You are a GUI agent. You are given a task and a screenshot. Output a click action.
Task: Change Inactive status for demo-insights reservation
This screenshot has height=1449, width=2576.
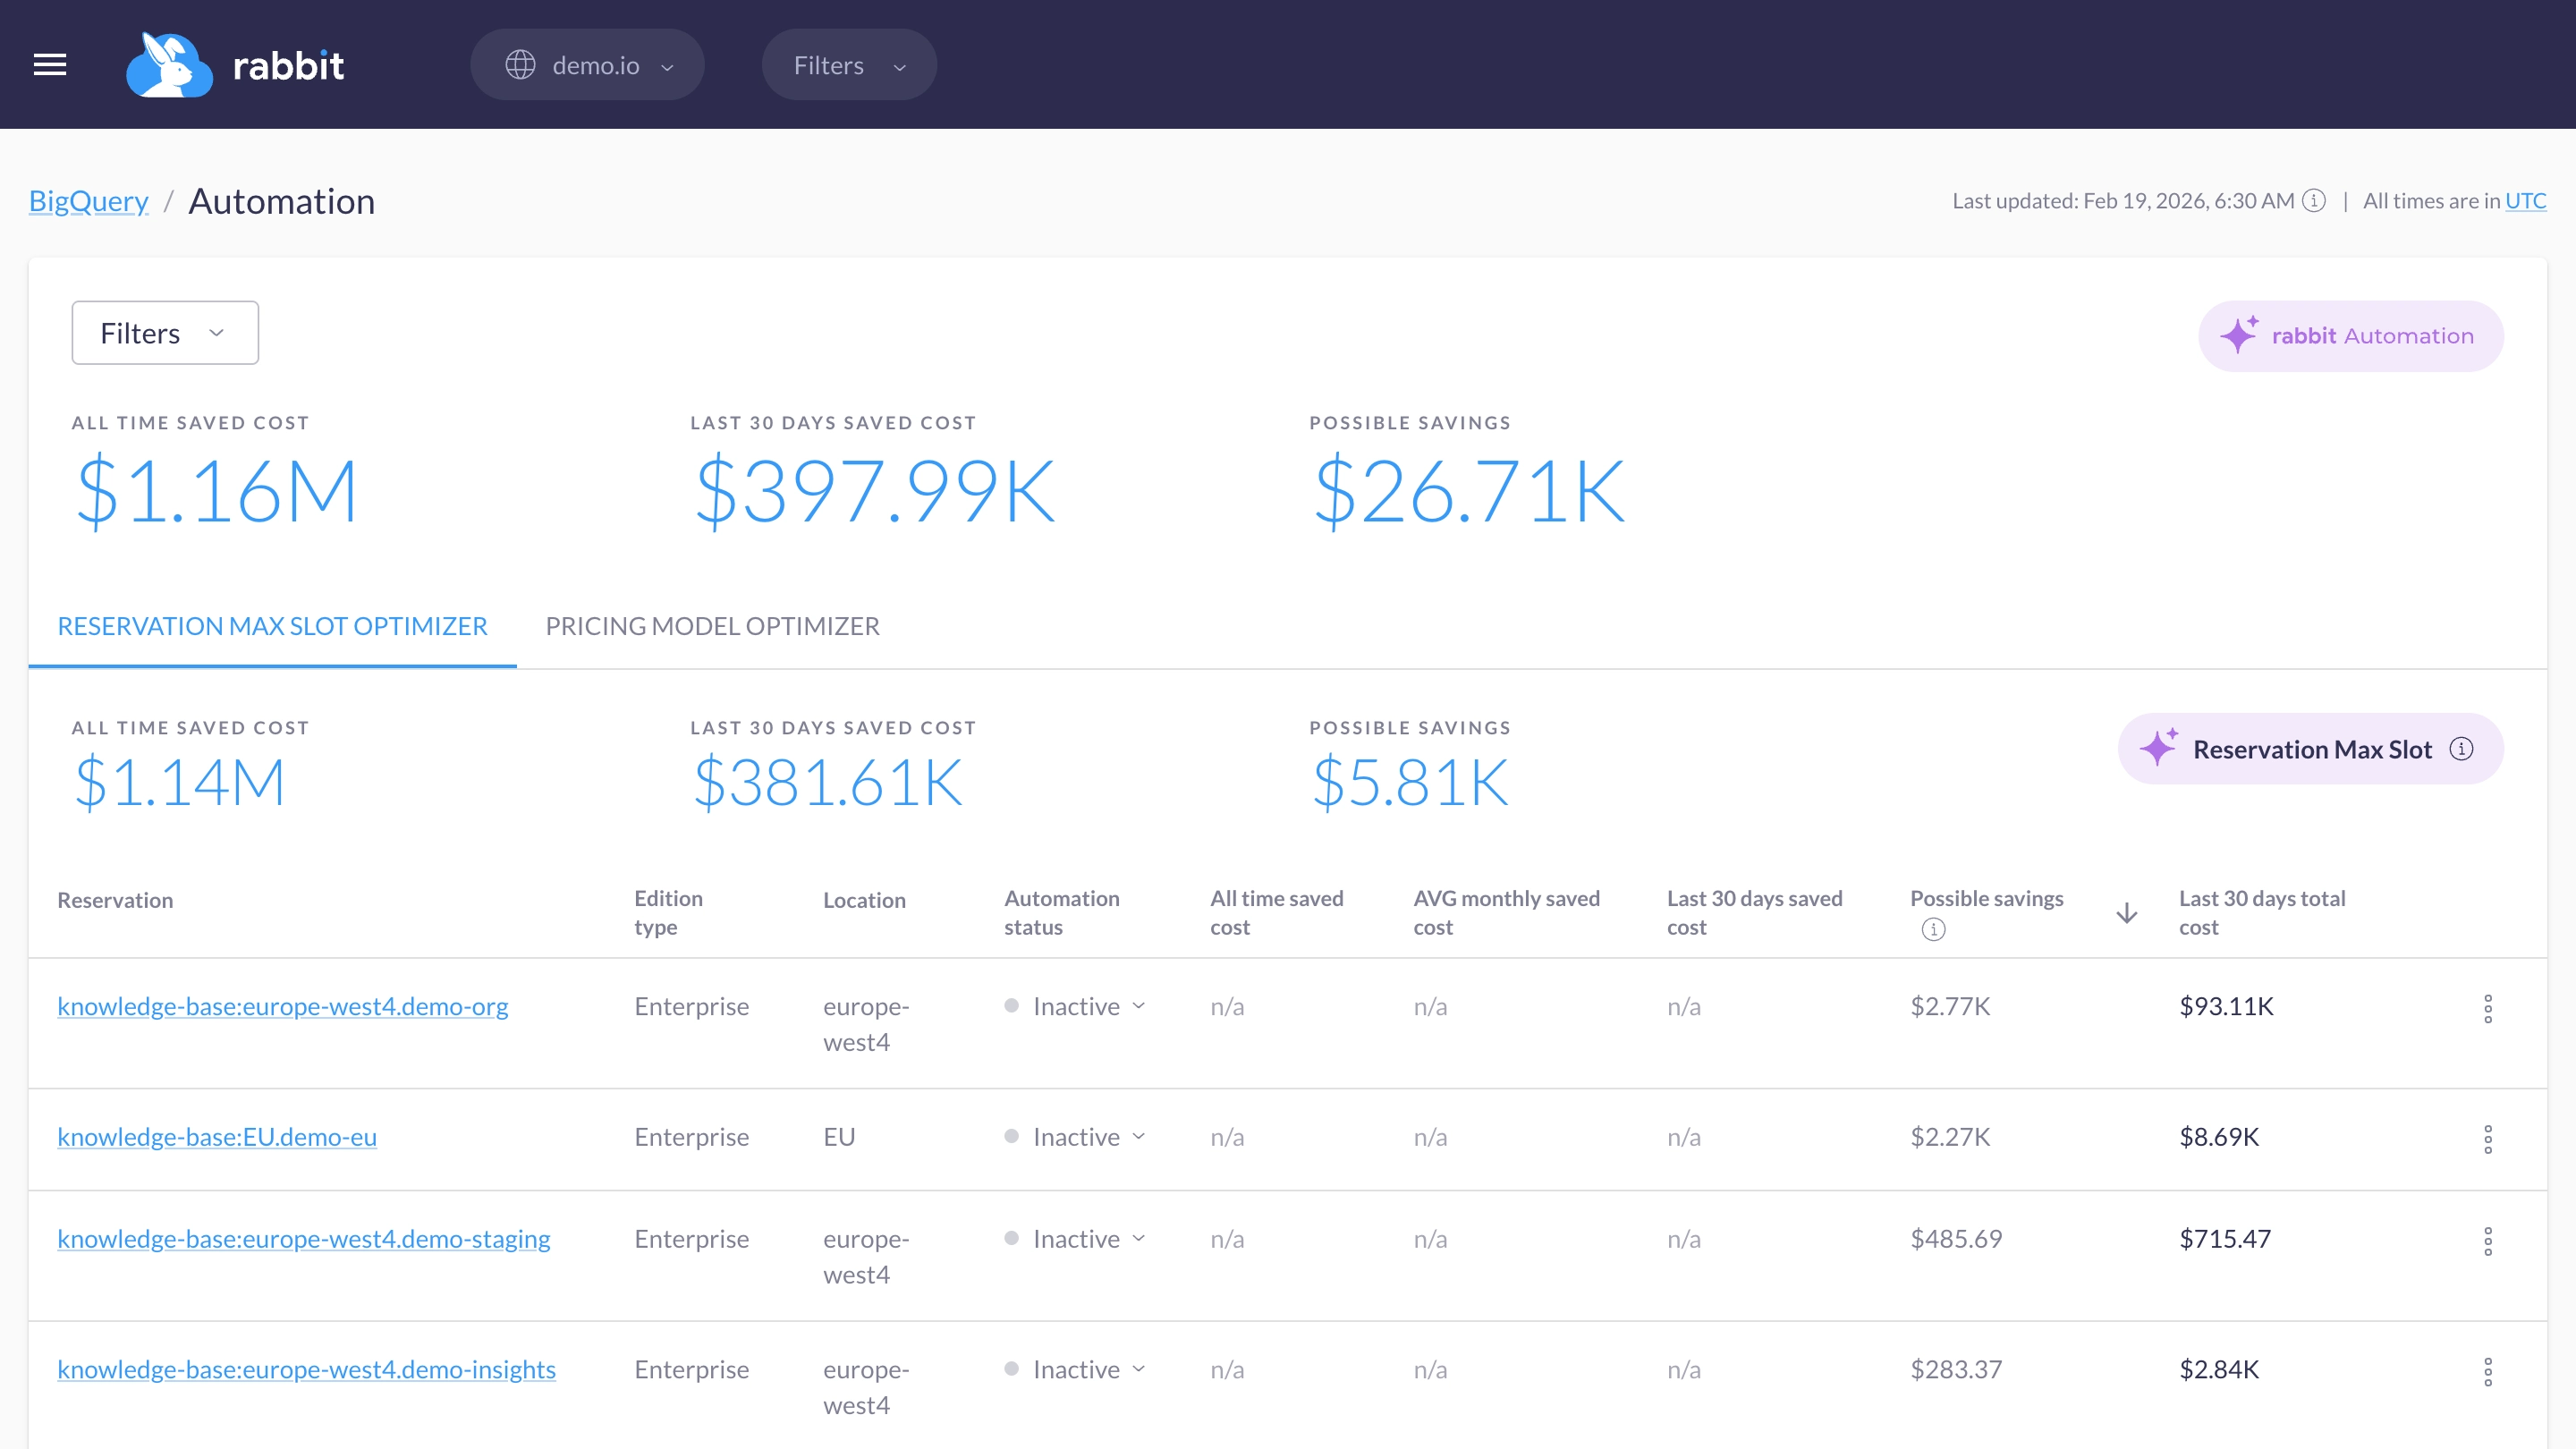[x=1076, y=1369]
